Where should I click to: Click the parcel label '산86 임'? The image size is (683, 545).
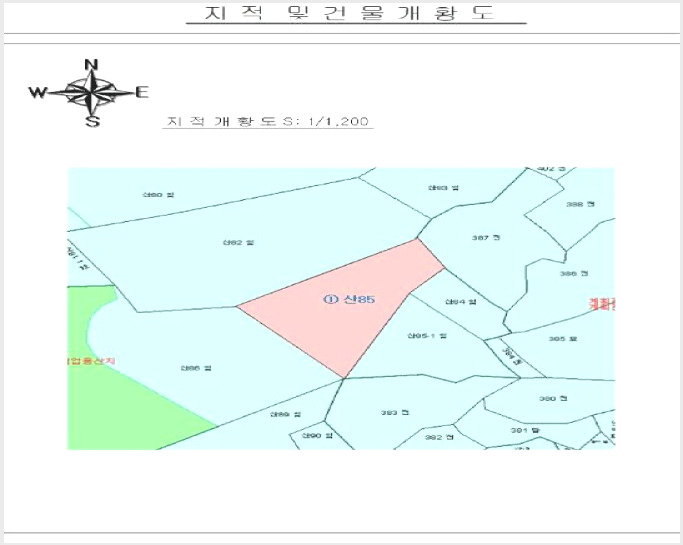[x=196, y=368]
